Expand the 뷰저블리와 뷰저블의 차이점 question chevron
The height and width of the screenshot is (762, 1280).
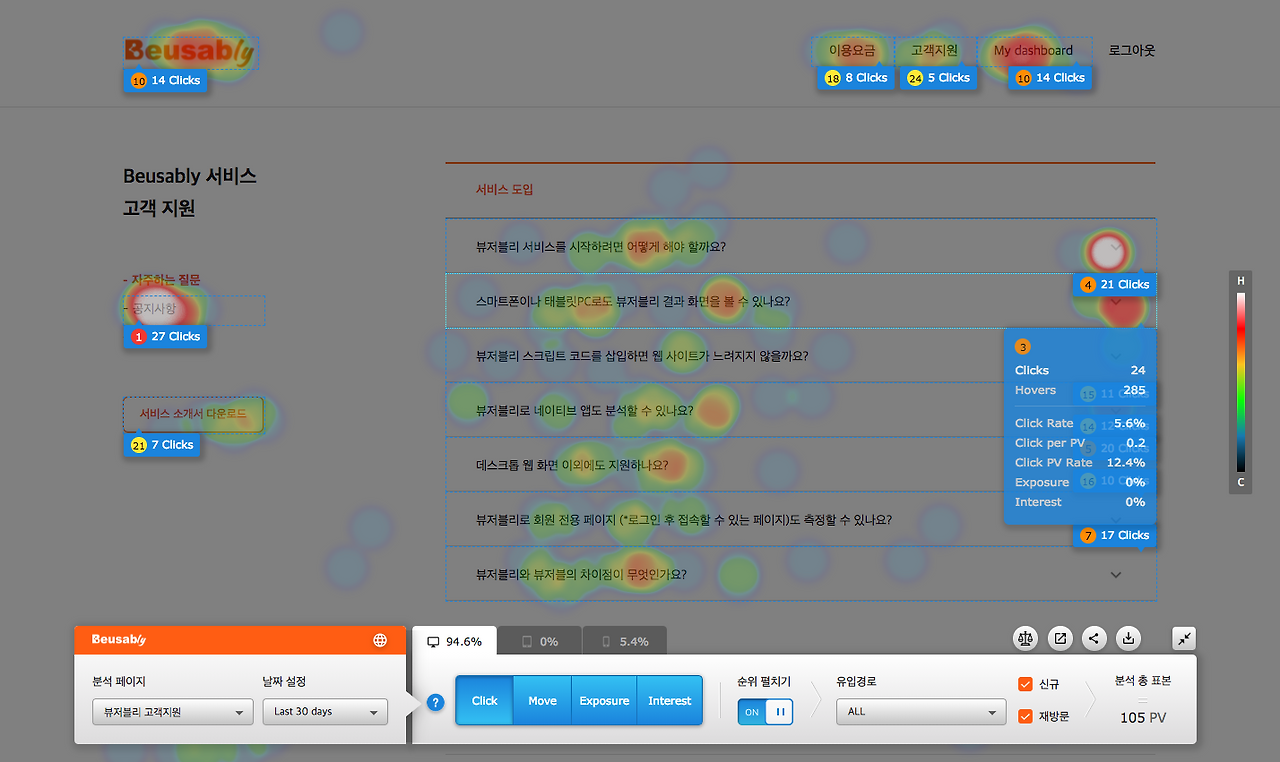[1117, 575]
